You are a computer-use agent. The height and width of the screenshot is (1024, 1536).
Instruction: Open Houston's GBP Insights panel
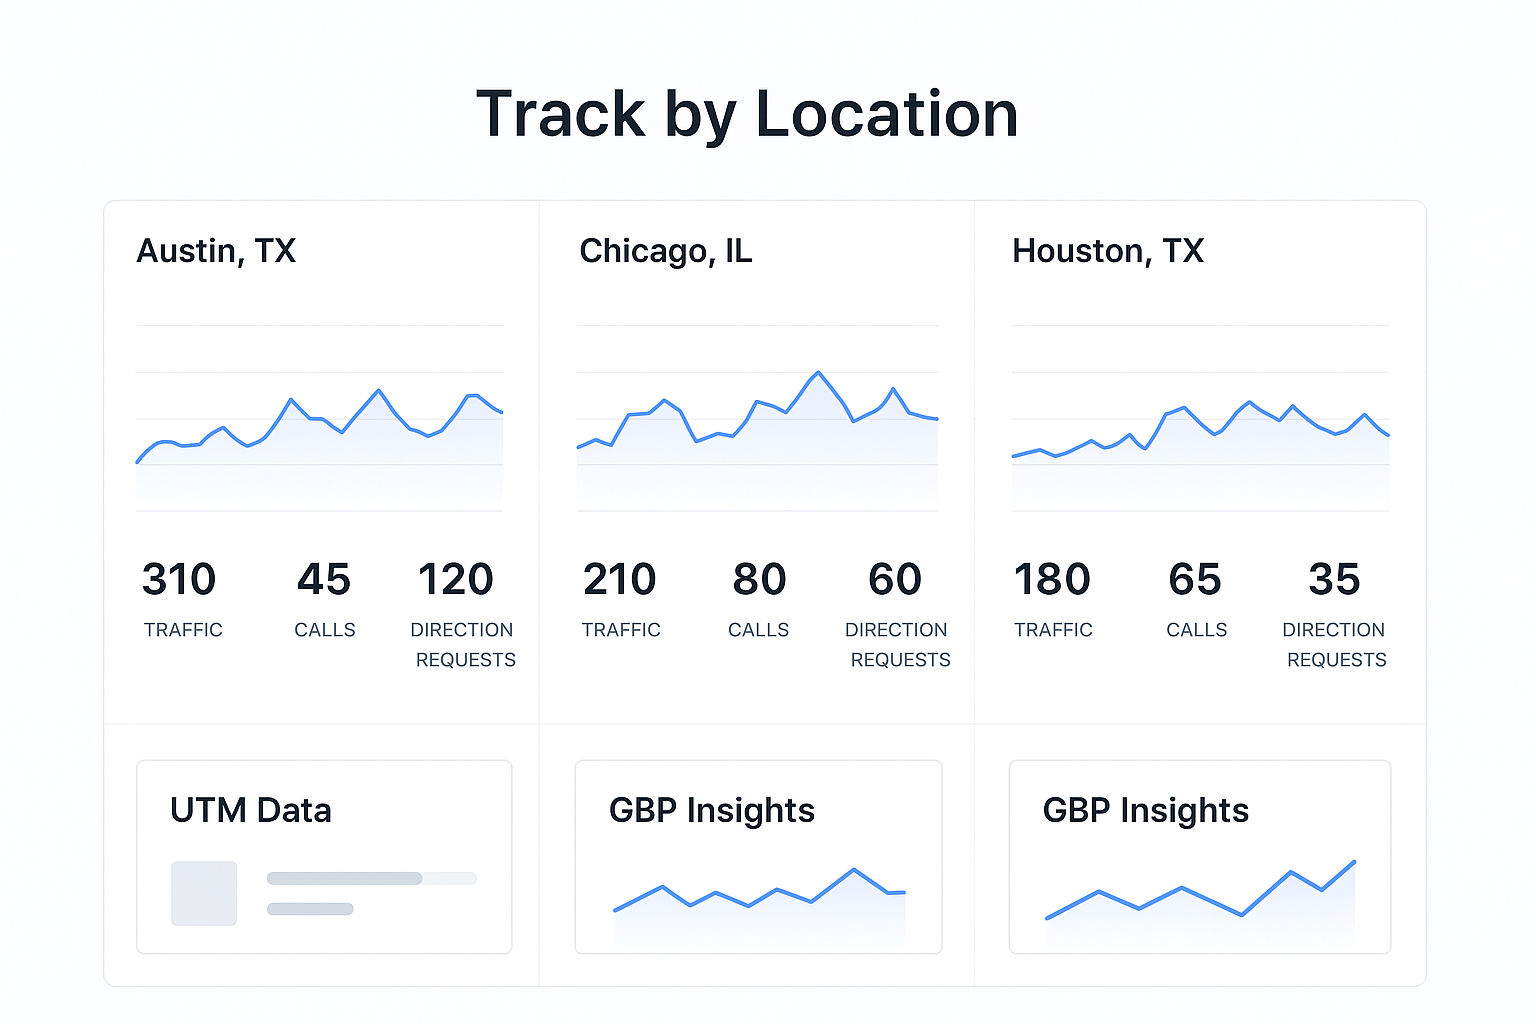click(1198, 855)
